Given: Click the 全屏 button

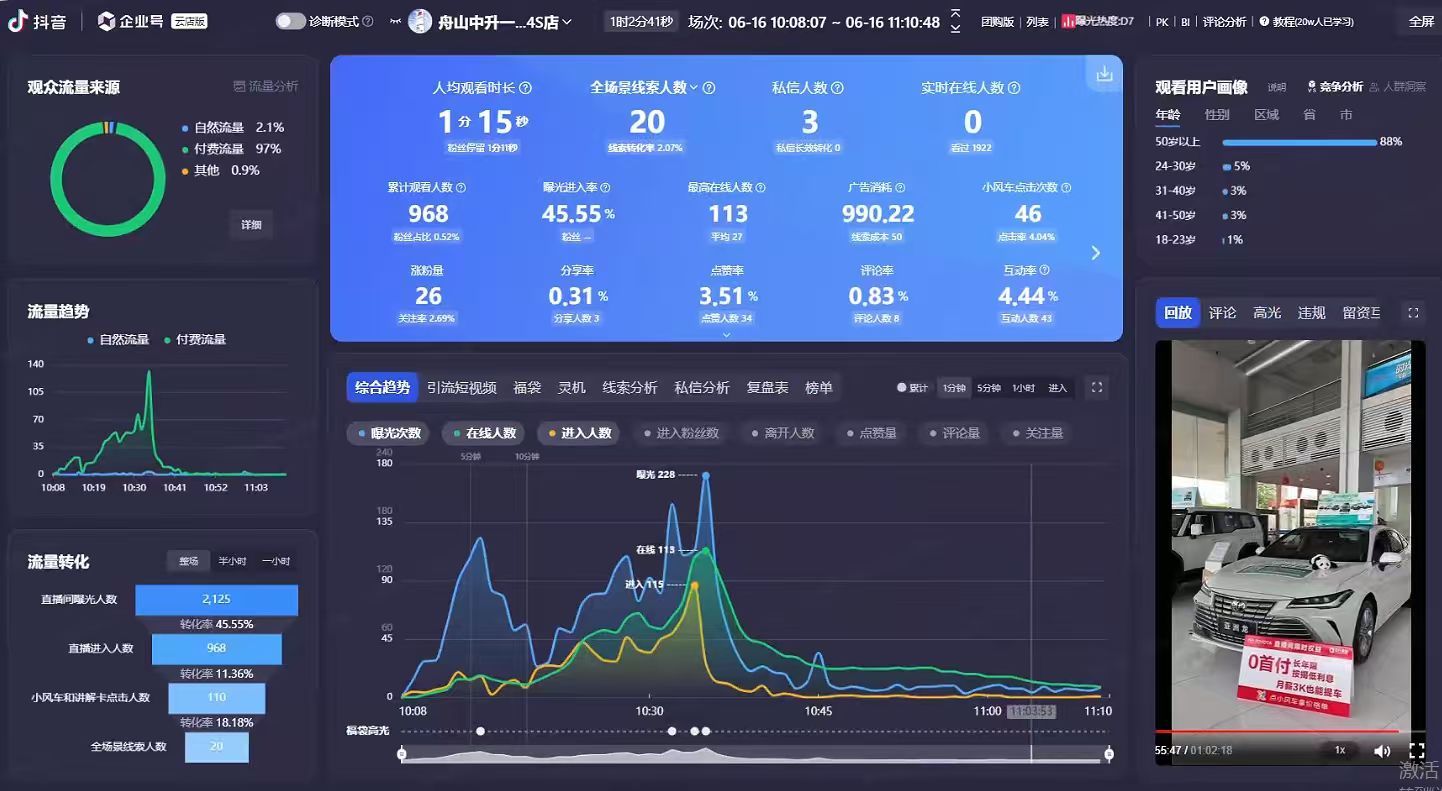Looking at the screenshot, I should pyautogui.click(x=1421, y=21).
